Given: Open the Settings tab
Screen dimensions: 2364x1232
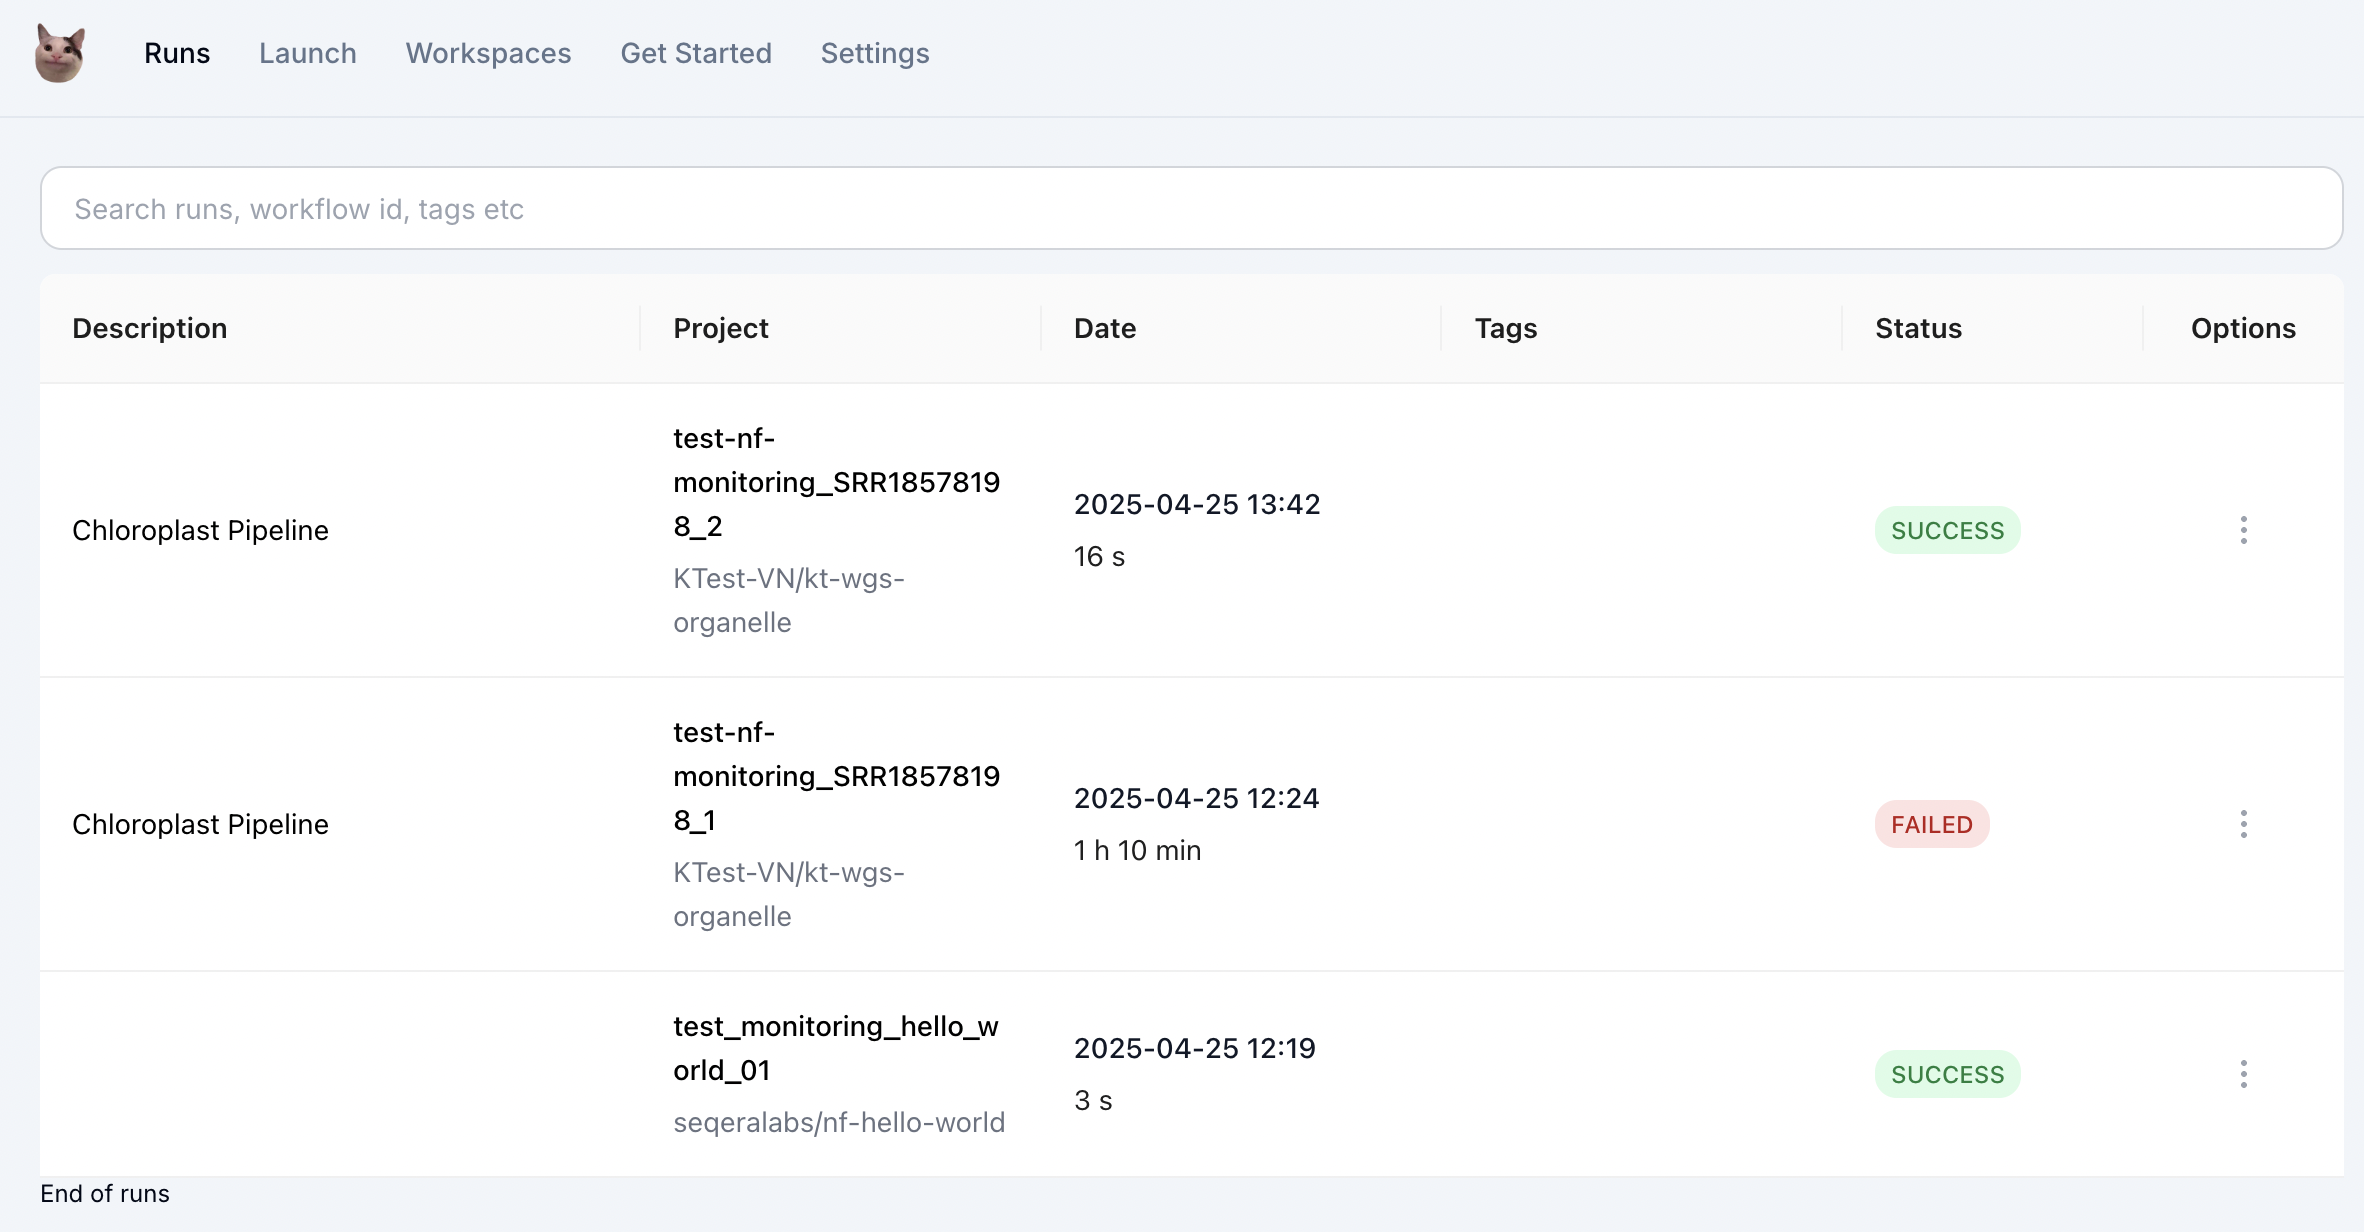Looking at the screenshot, I should [875, 53].
